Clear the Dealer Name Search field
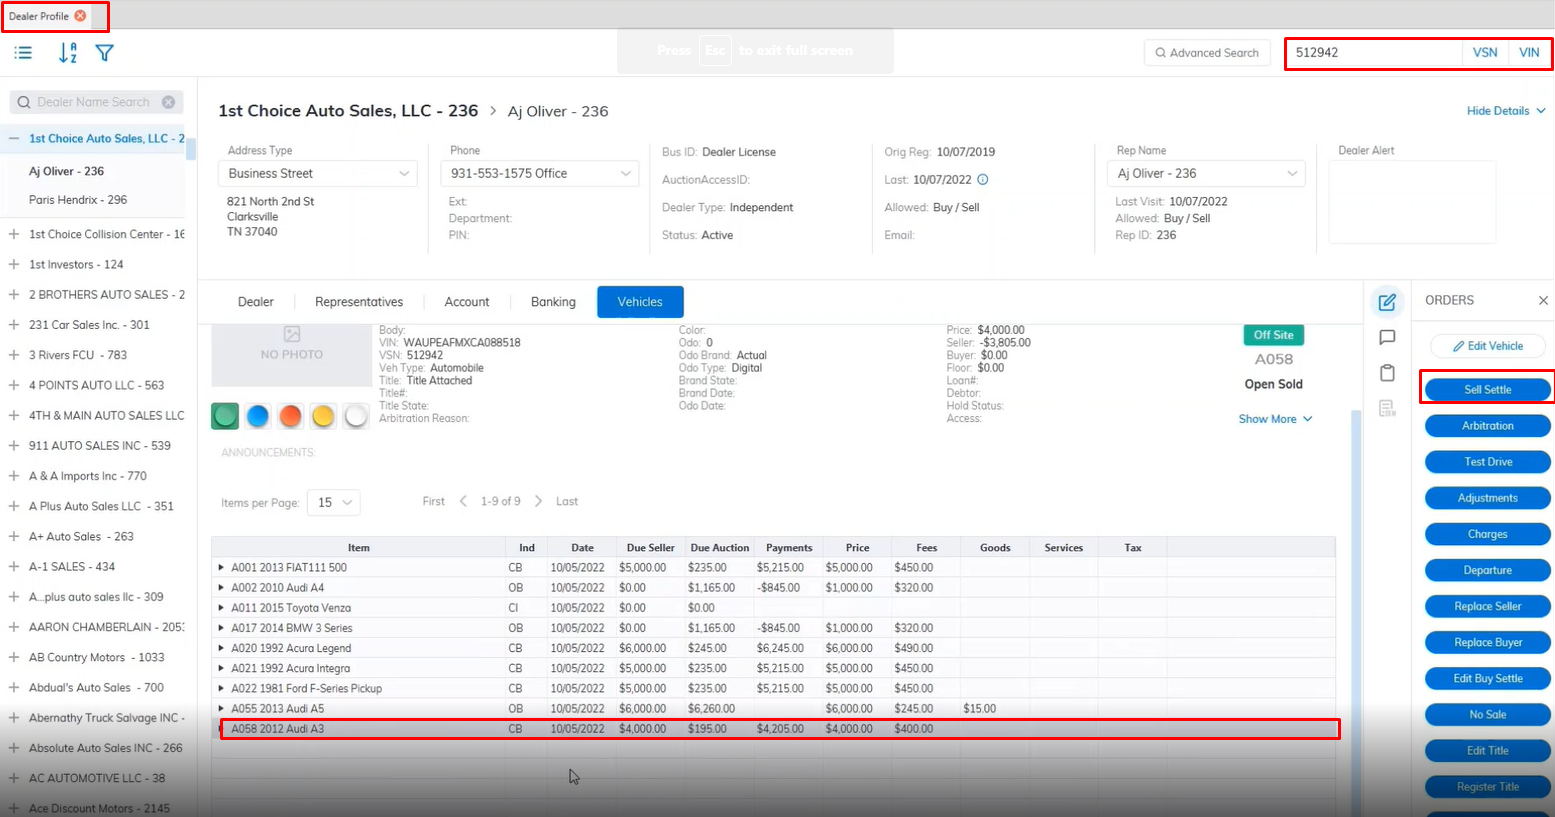The image size is (1555, 817). coord(168,102)
